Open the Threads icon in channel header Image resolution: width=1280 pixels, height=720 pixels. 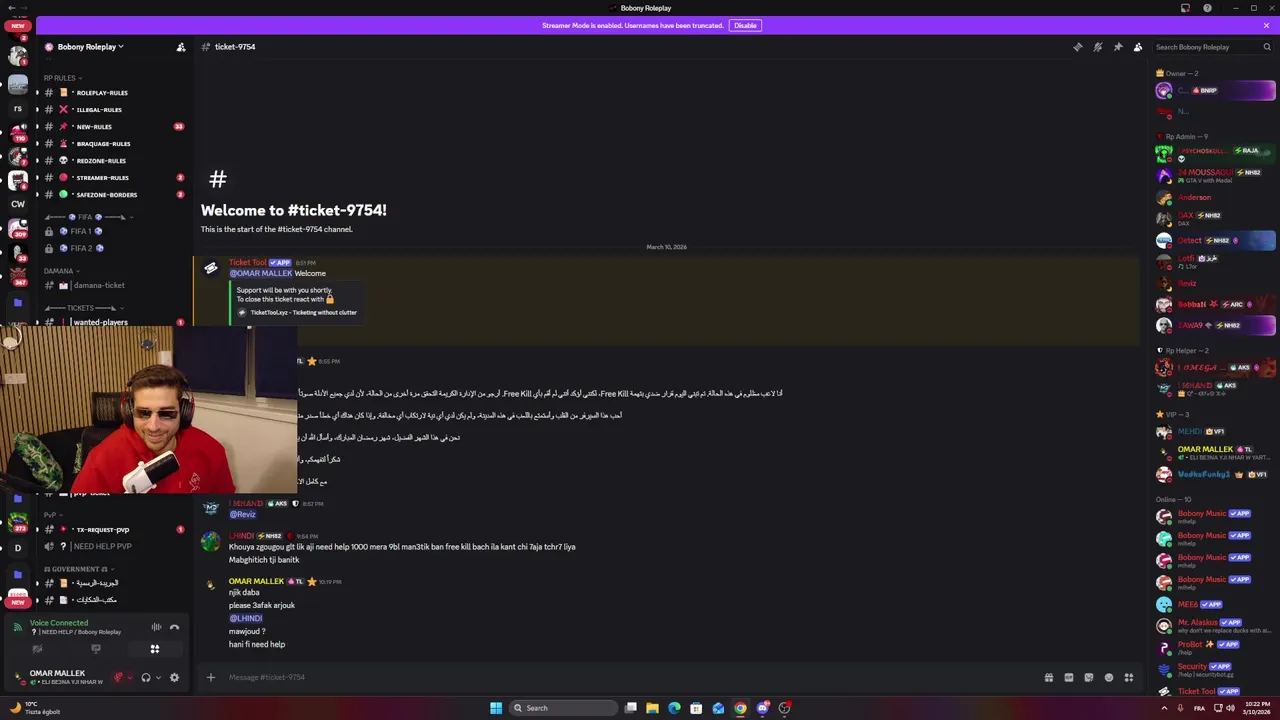tap(1078, 47)
